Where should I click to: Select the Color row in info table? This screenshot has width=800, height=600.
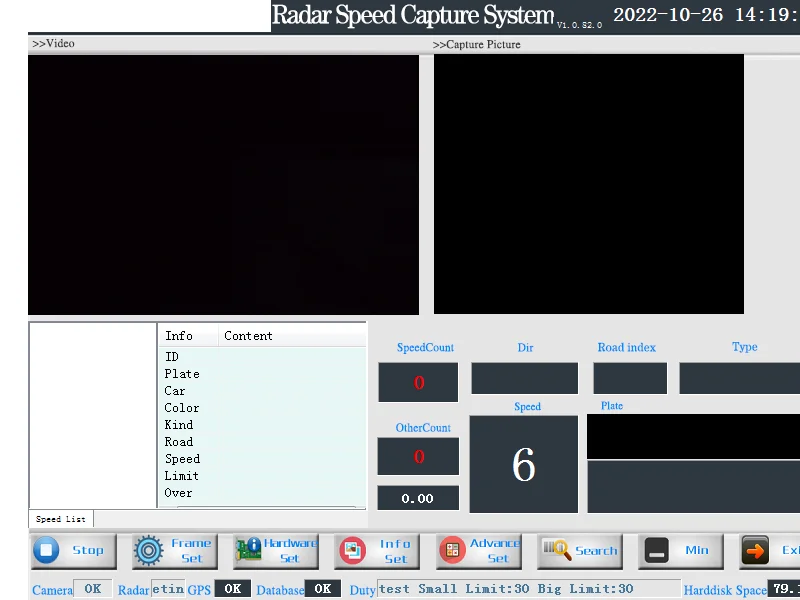pyautogui.click(x=262, y=408)
